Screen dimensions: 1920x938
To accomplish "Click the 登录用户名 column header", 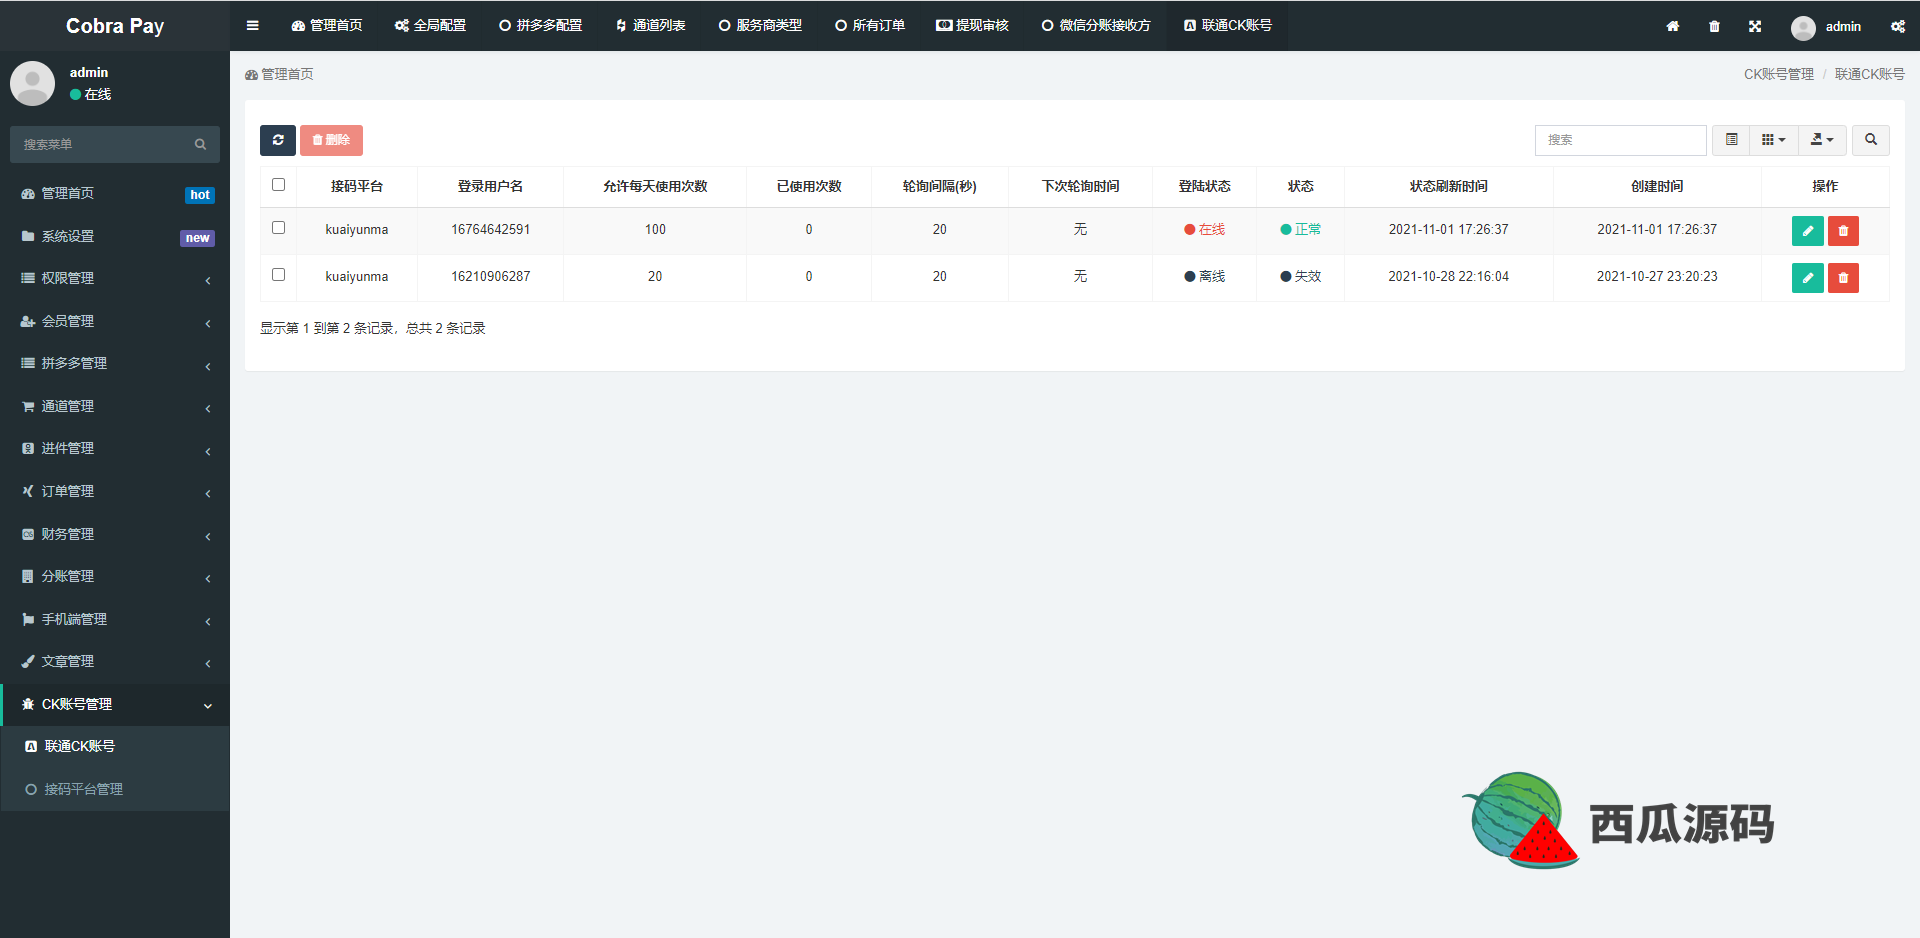I will (490, 187).
